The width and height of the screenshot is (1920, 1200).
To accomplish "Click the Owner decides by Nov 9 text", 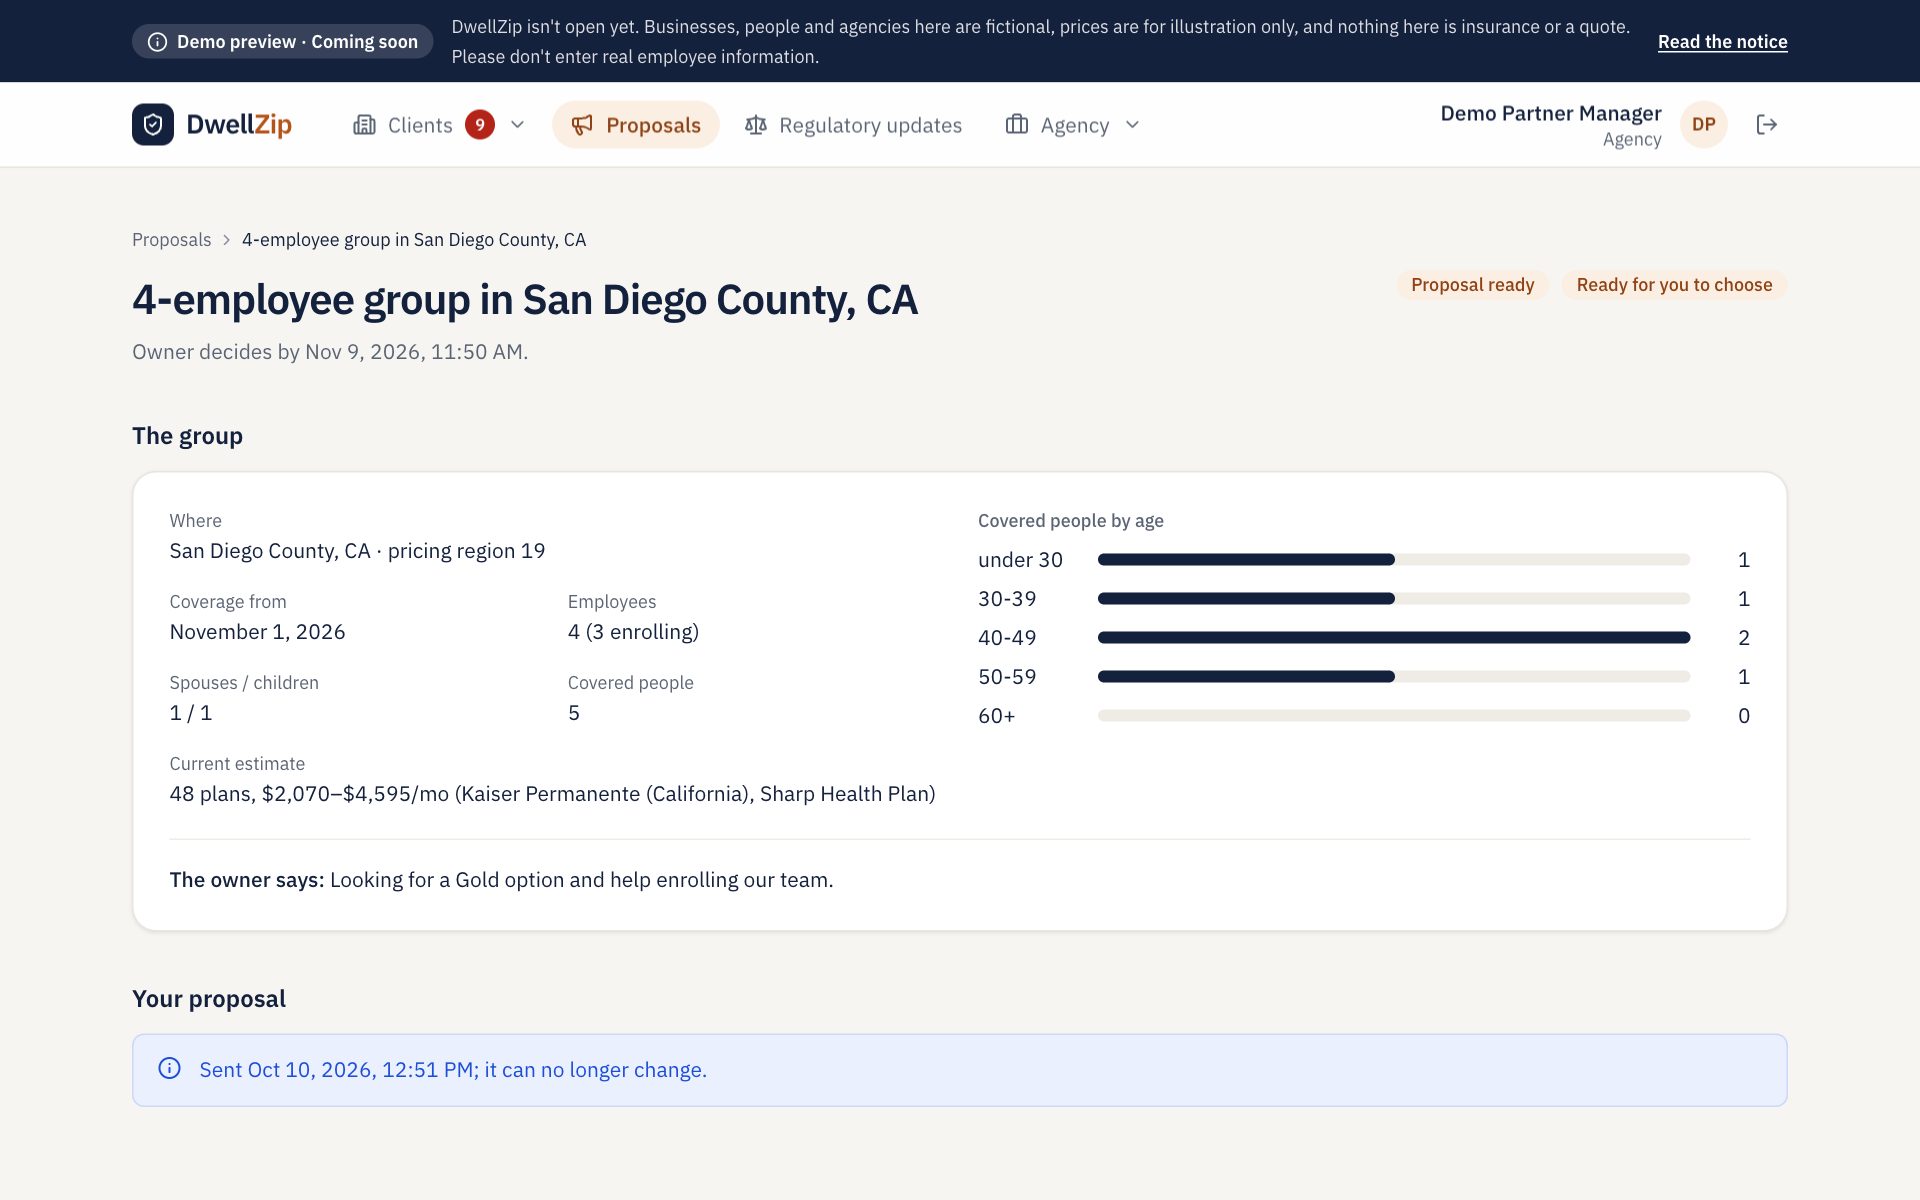I will point(330,352).
